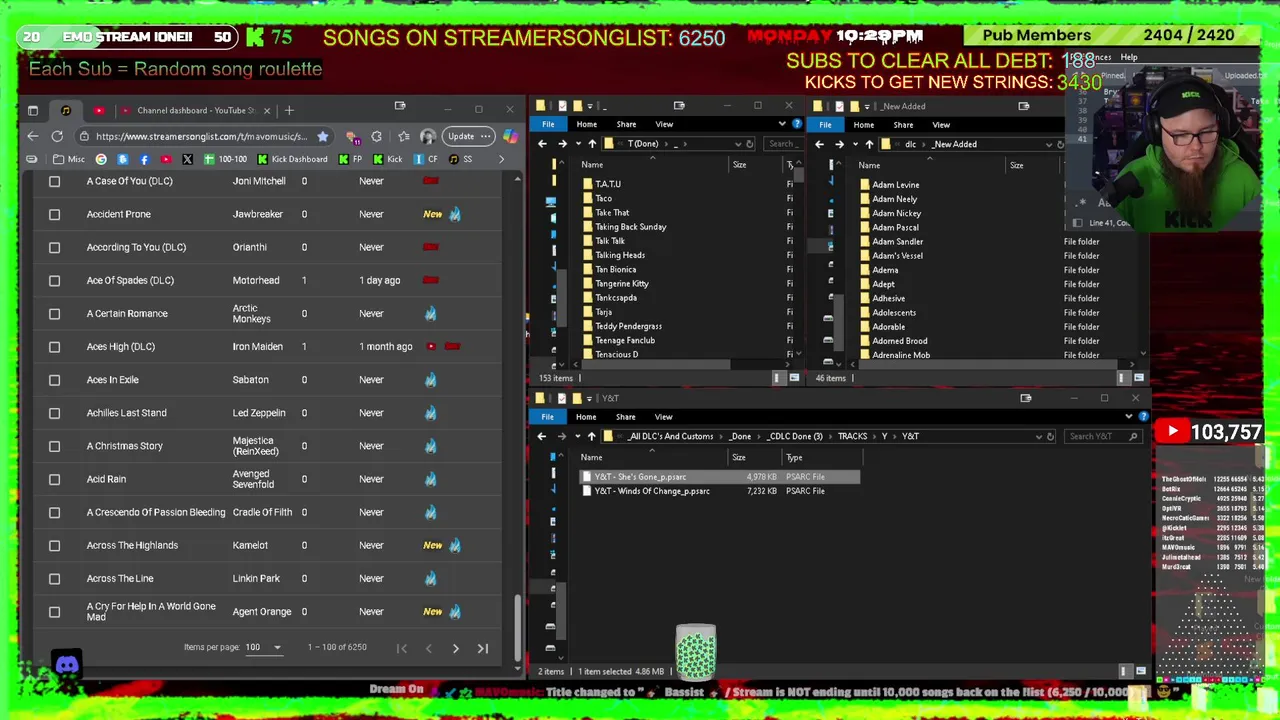Open Kick Dashboard bookmark

[292, 159]
